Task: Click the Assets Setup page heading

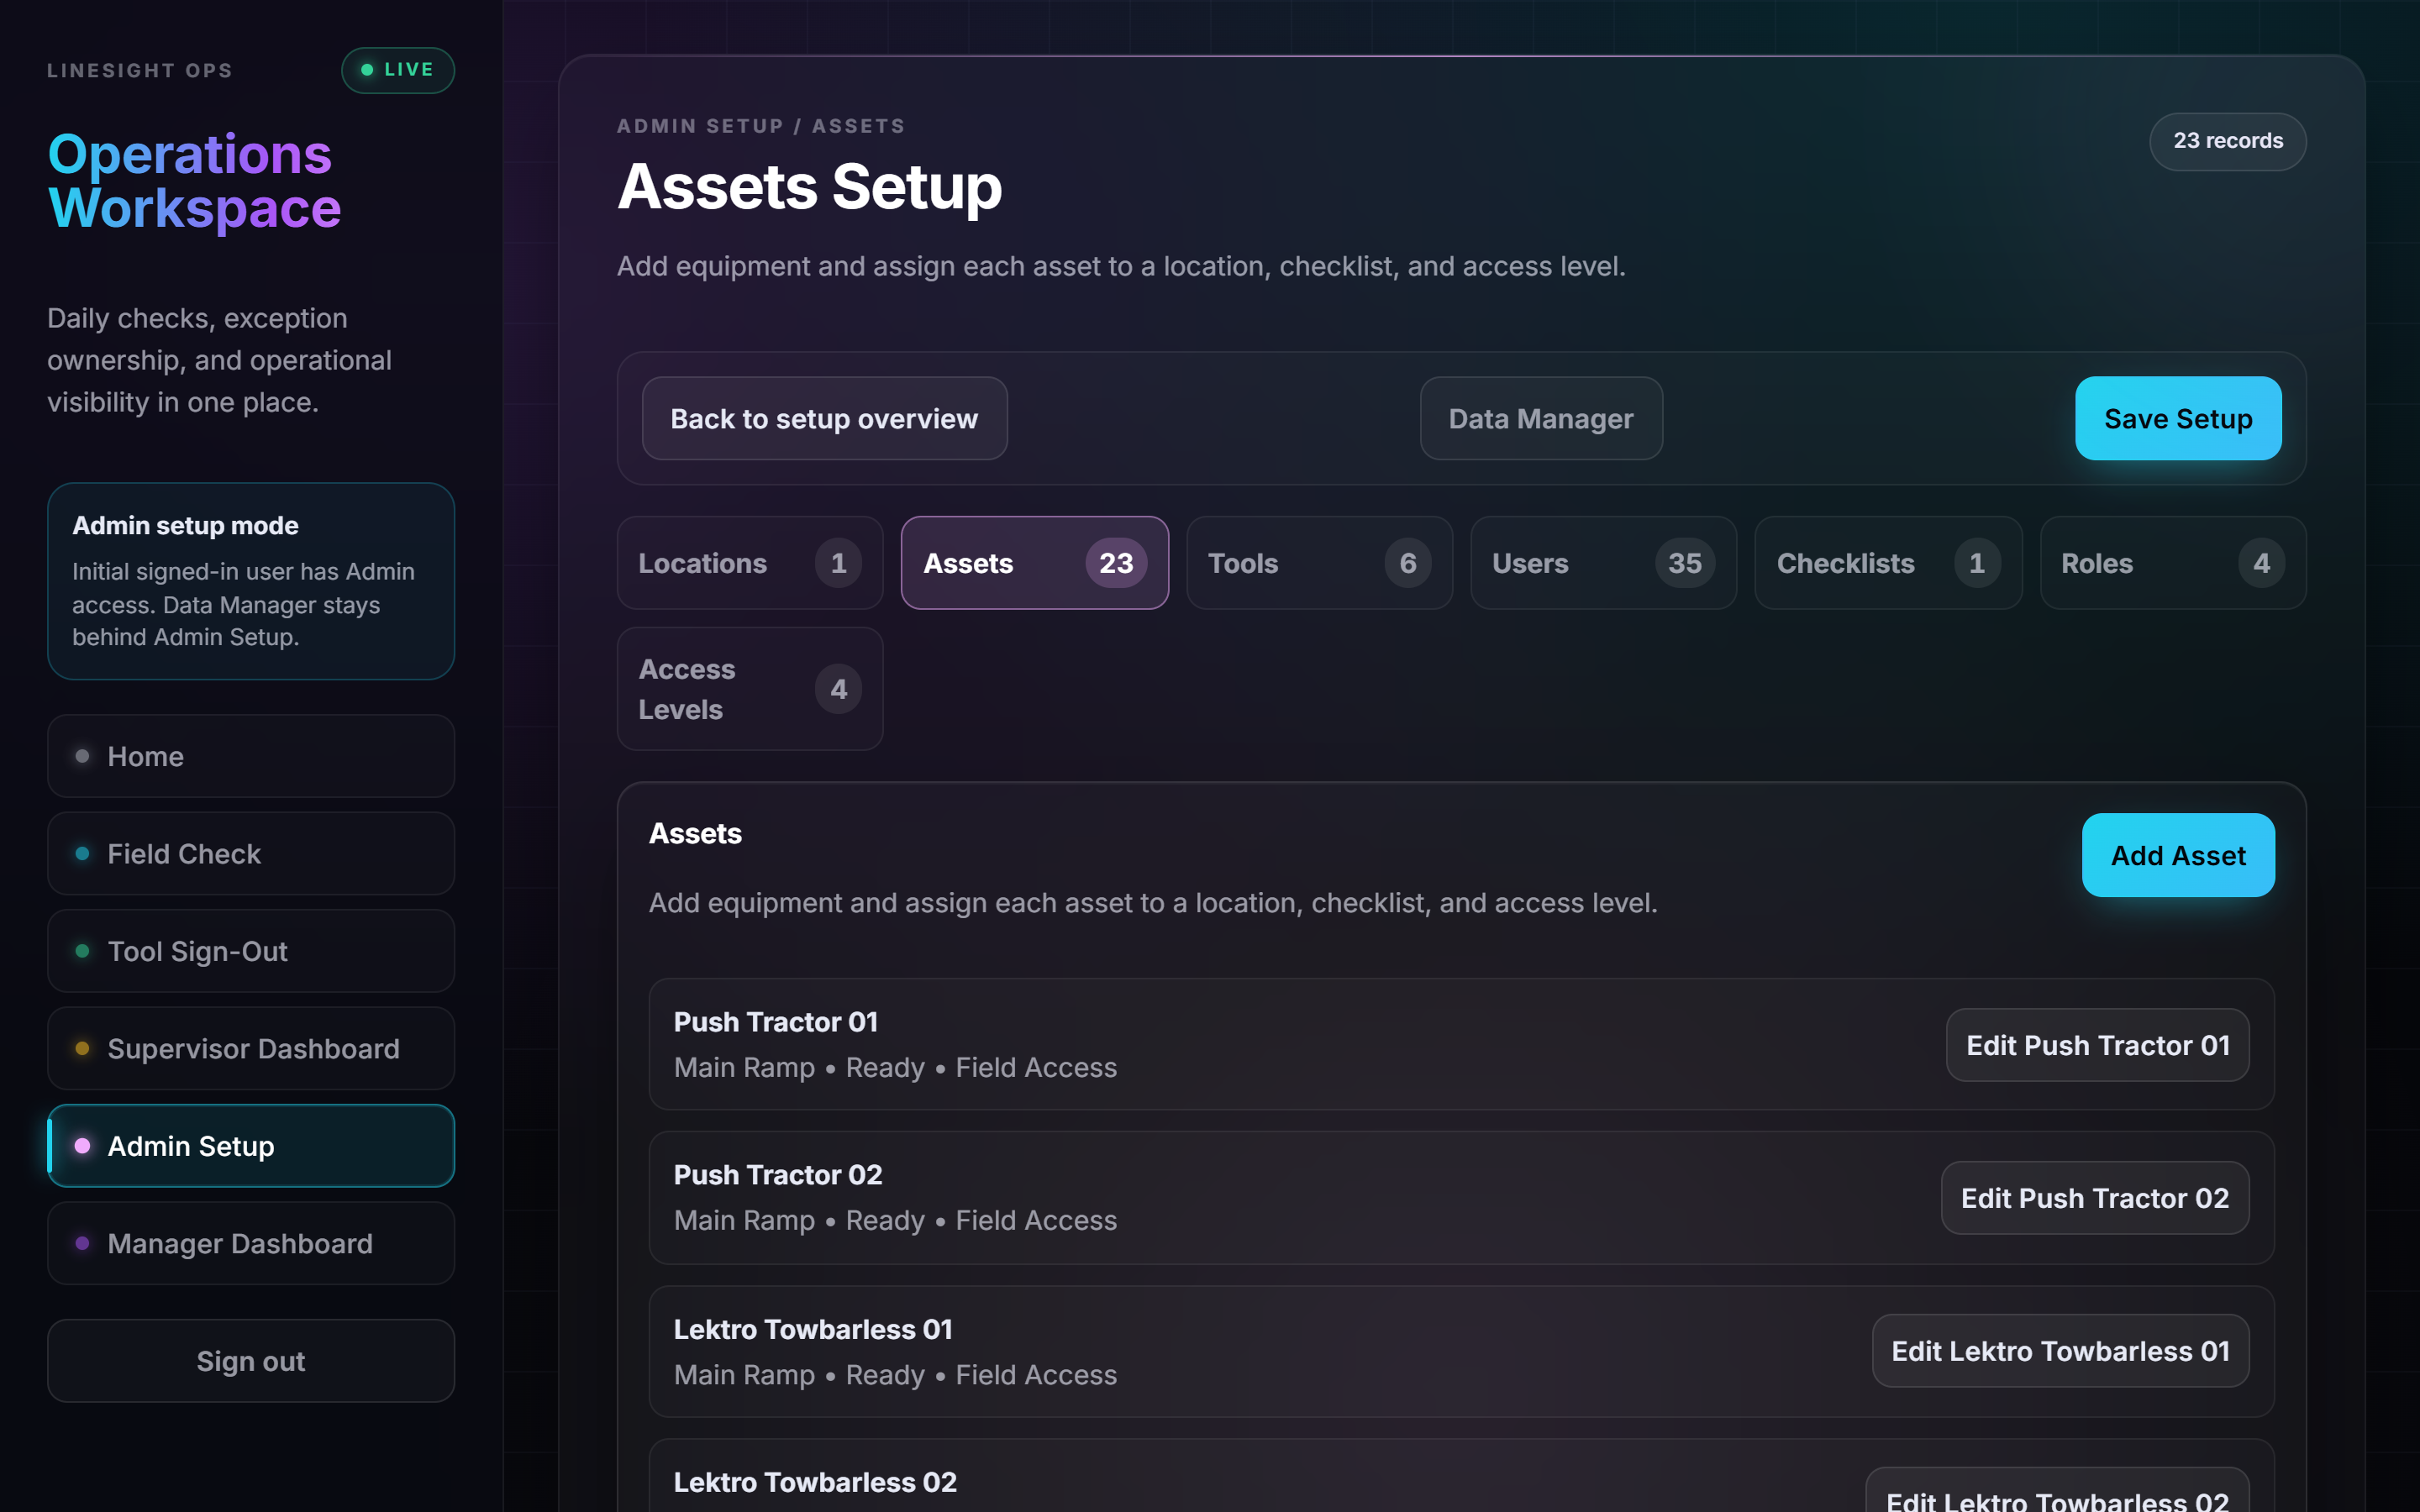Action: [810, 187]
